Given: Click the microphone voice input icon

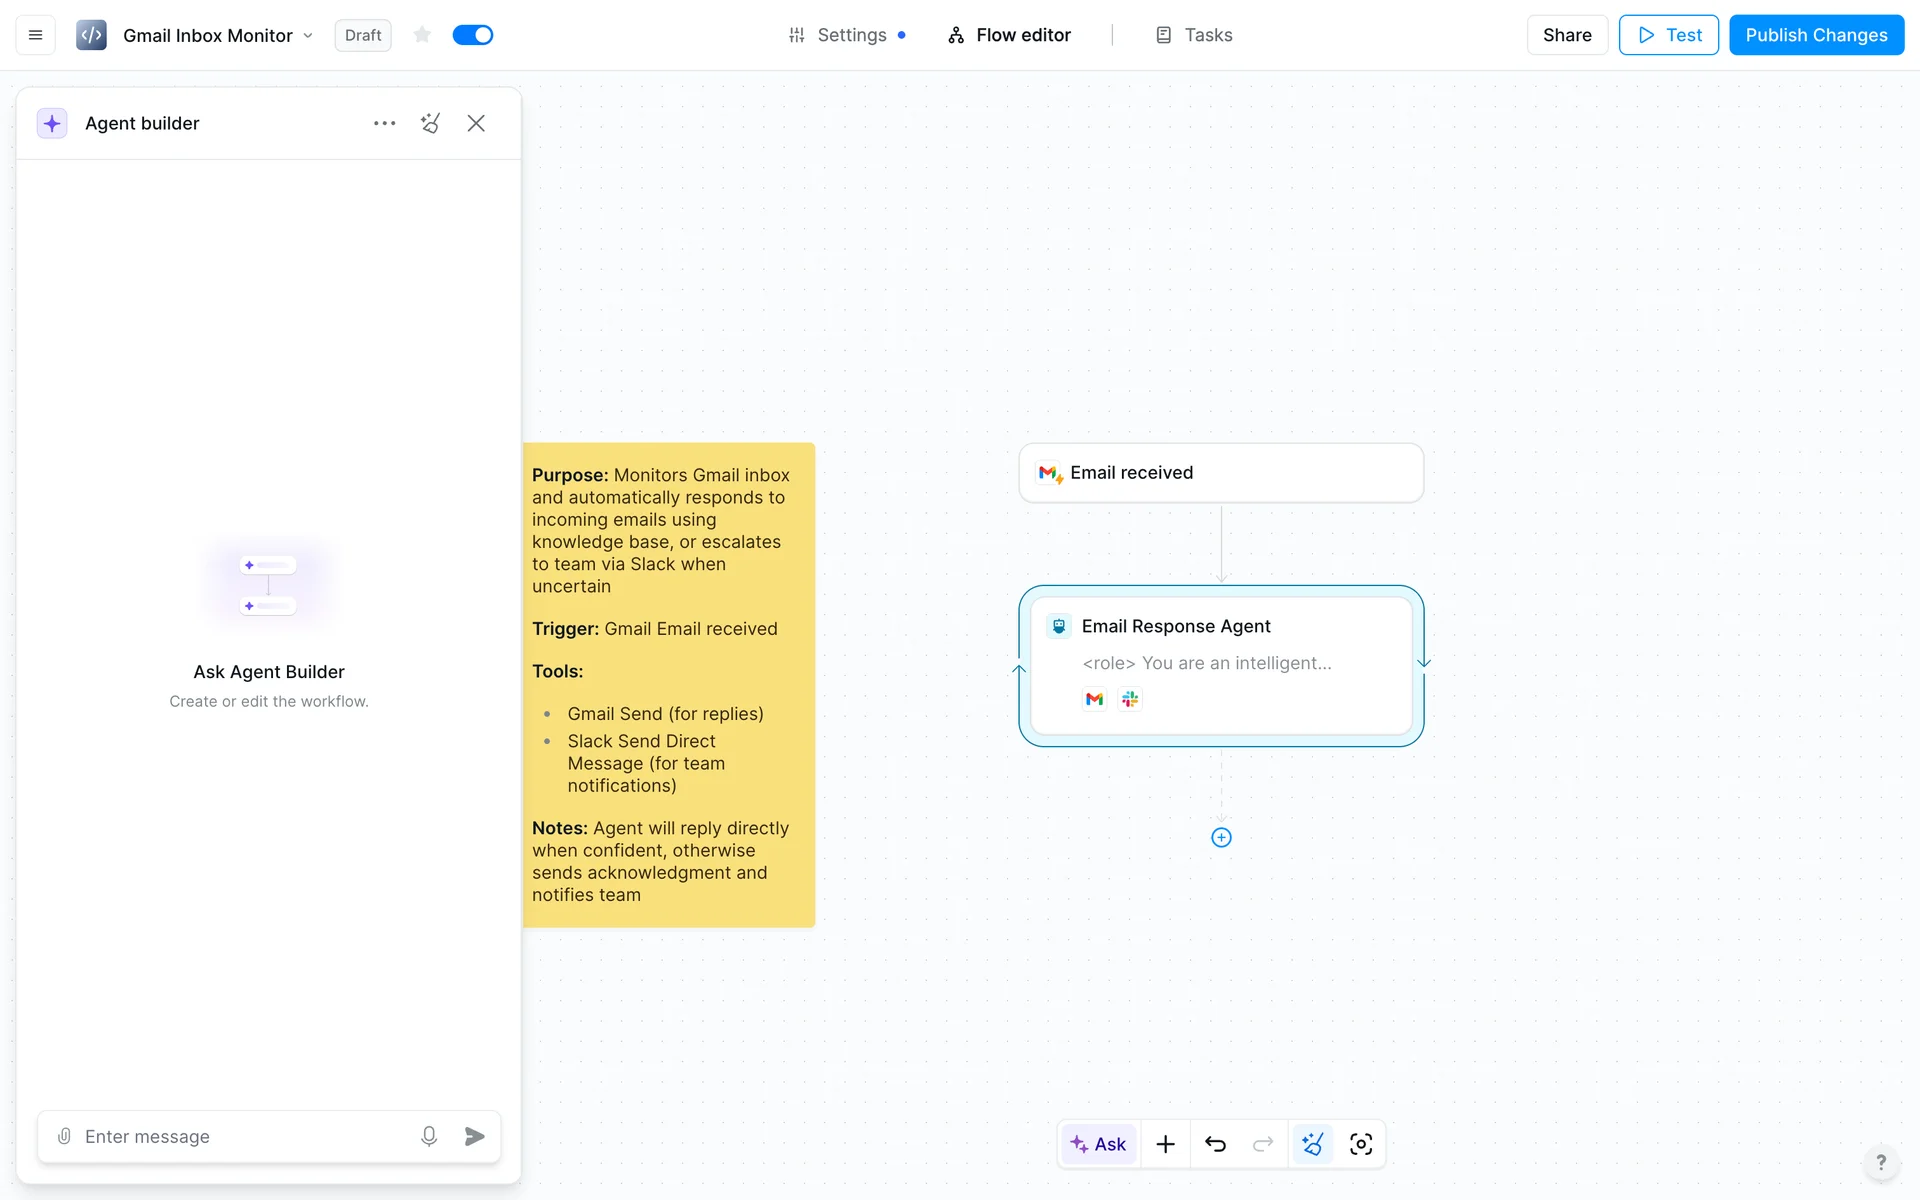Looking at the screenshot, I should click(x=429, y=1136).
